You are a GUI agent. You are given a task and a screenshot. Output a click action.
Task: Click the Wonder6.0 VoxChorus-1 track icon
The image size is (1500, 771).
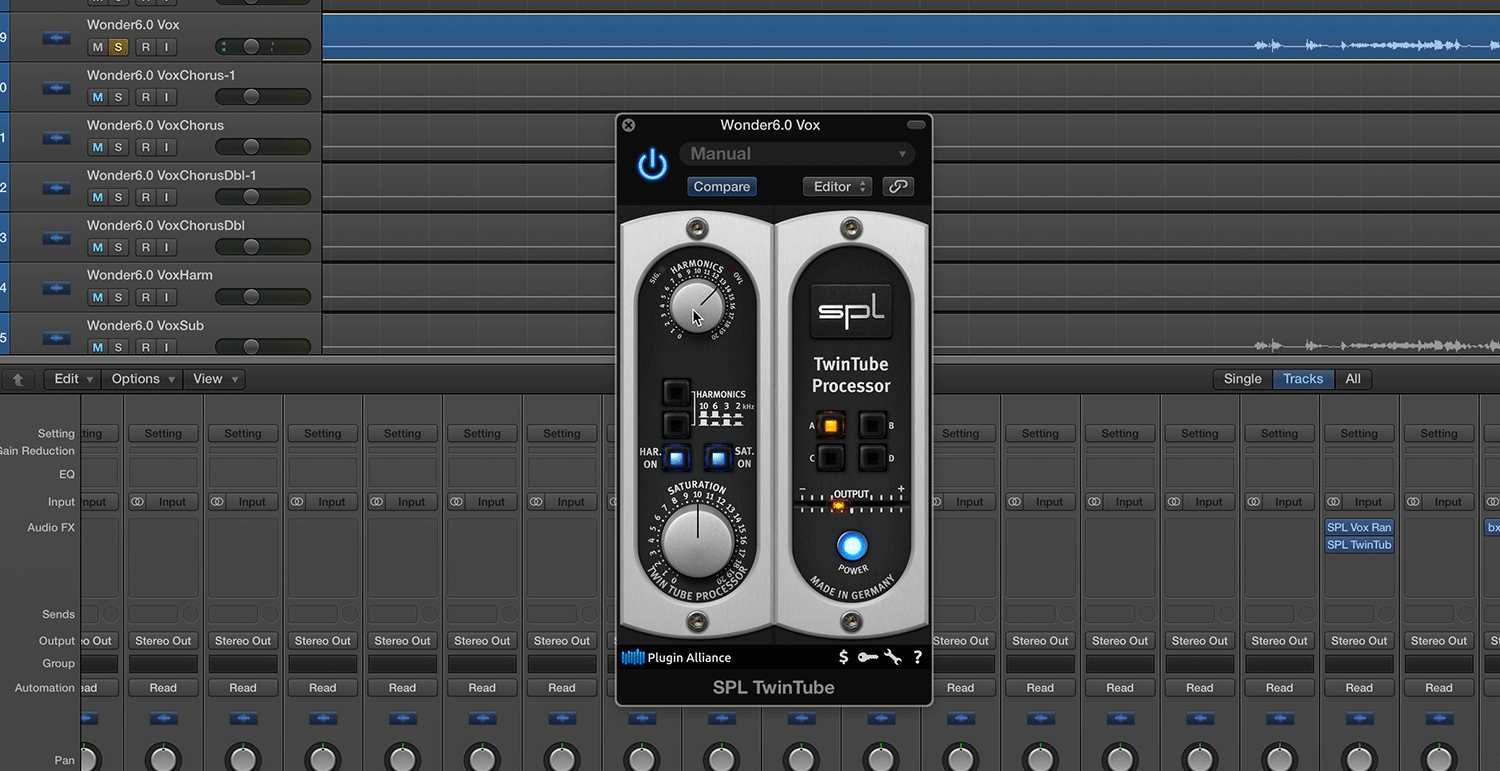pyautogui.click(x=56, y=89)
